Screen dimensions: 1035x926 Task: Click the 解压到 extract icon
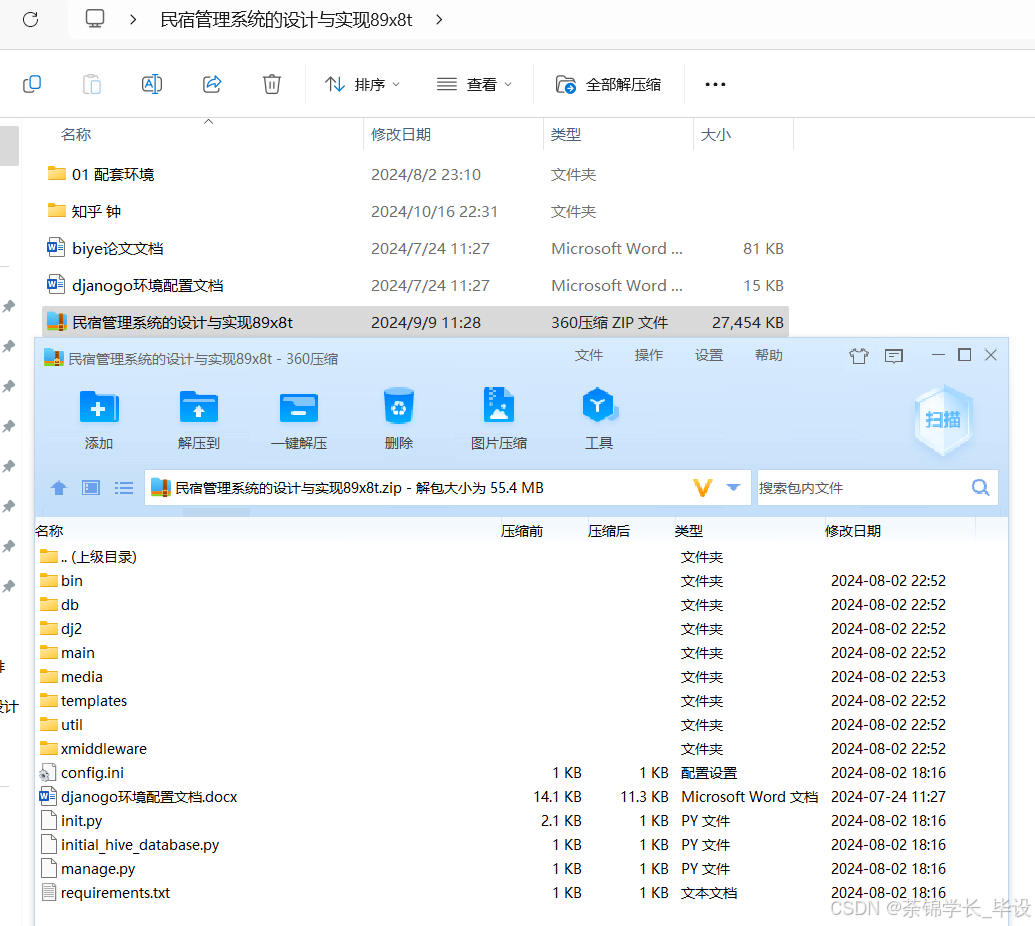[198, 418]
